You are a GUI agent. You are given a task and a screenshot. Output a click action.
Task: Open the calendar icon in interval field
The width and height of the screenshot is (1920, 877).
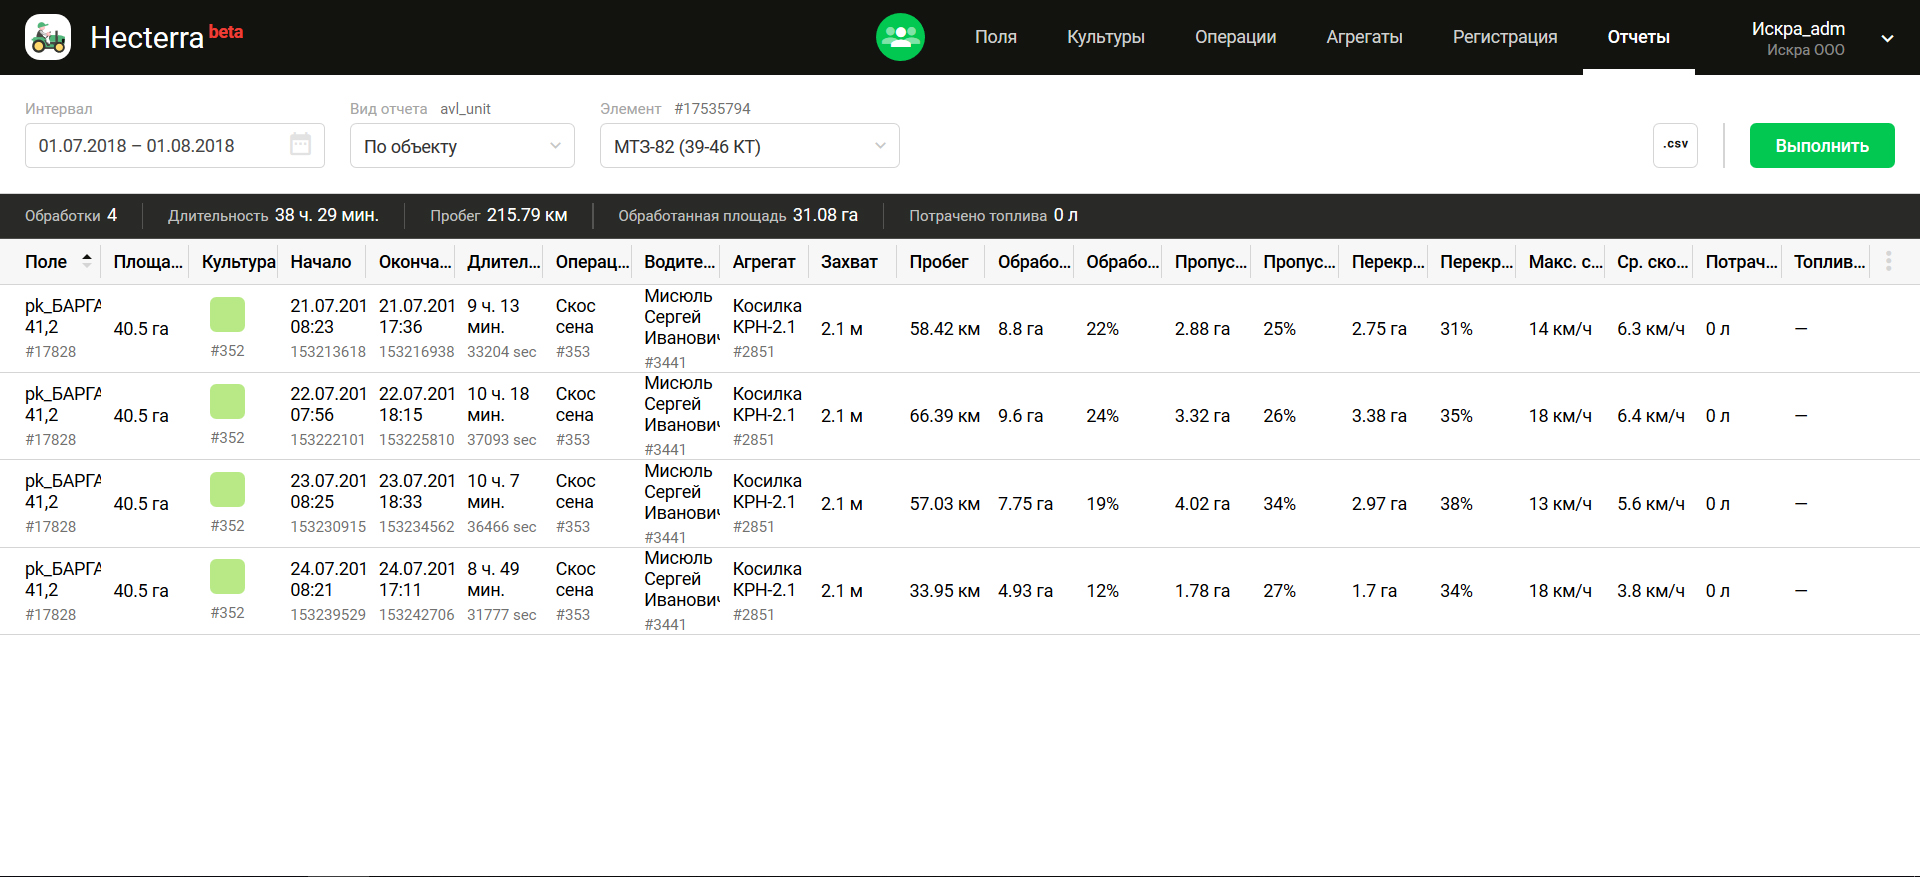300,145
